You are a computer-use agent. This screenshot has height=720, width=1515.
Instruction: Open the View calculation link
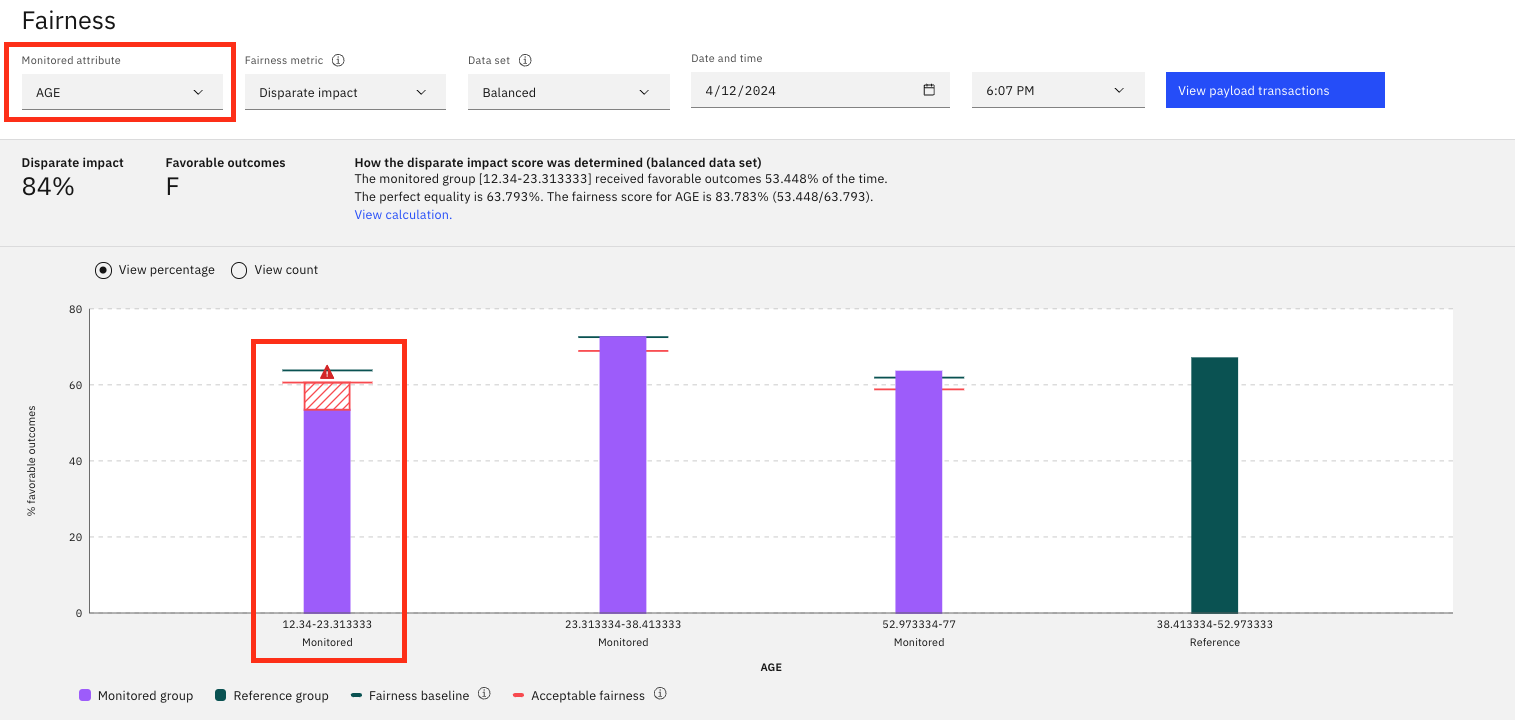pos(403,215)
